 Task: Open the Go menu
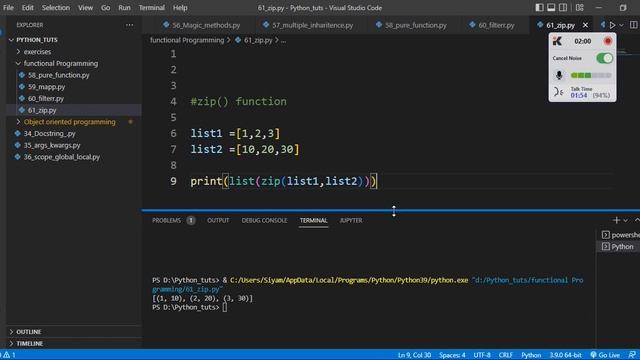105,8
